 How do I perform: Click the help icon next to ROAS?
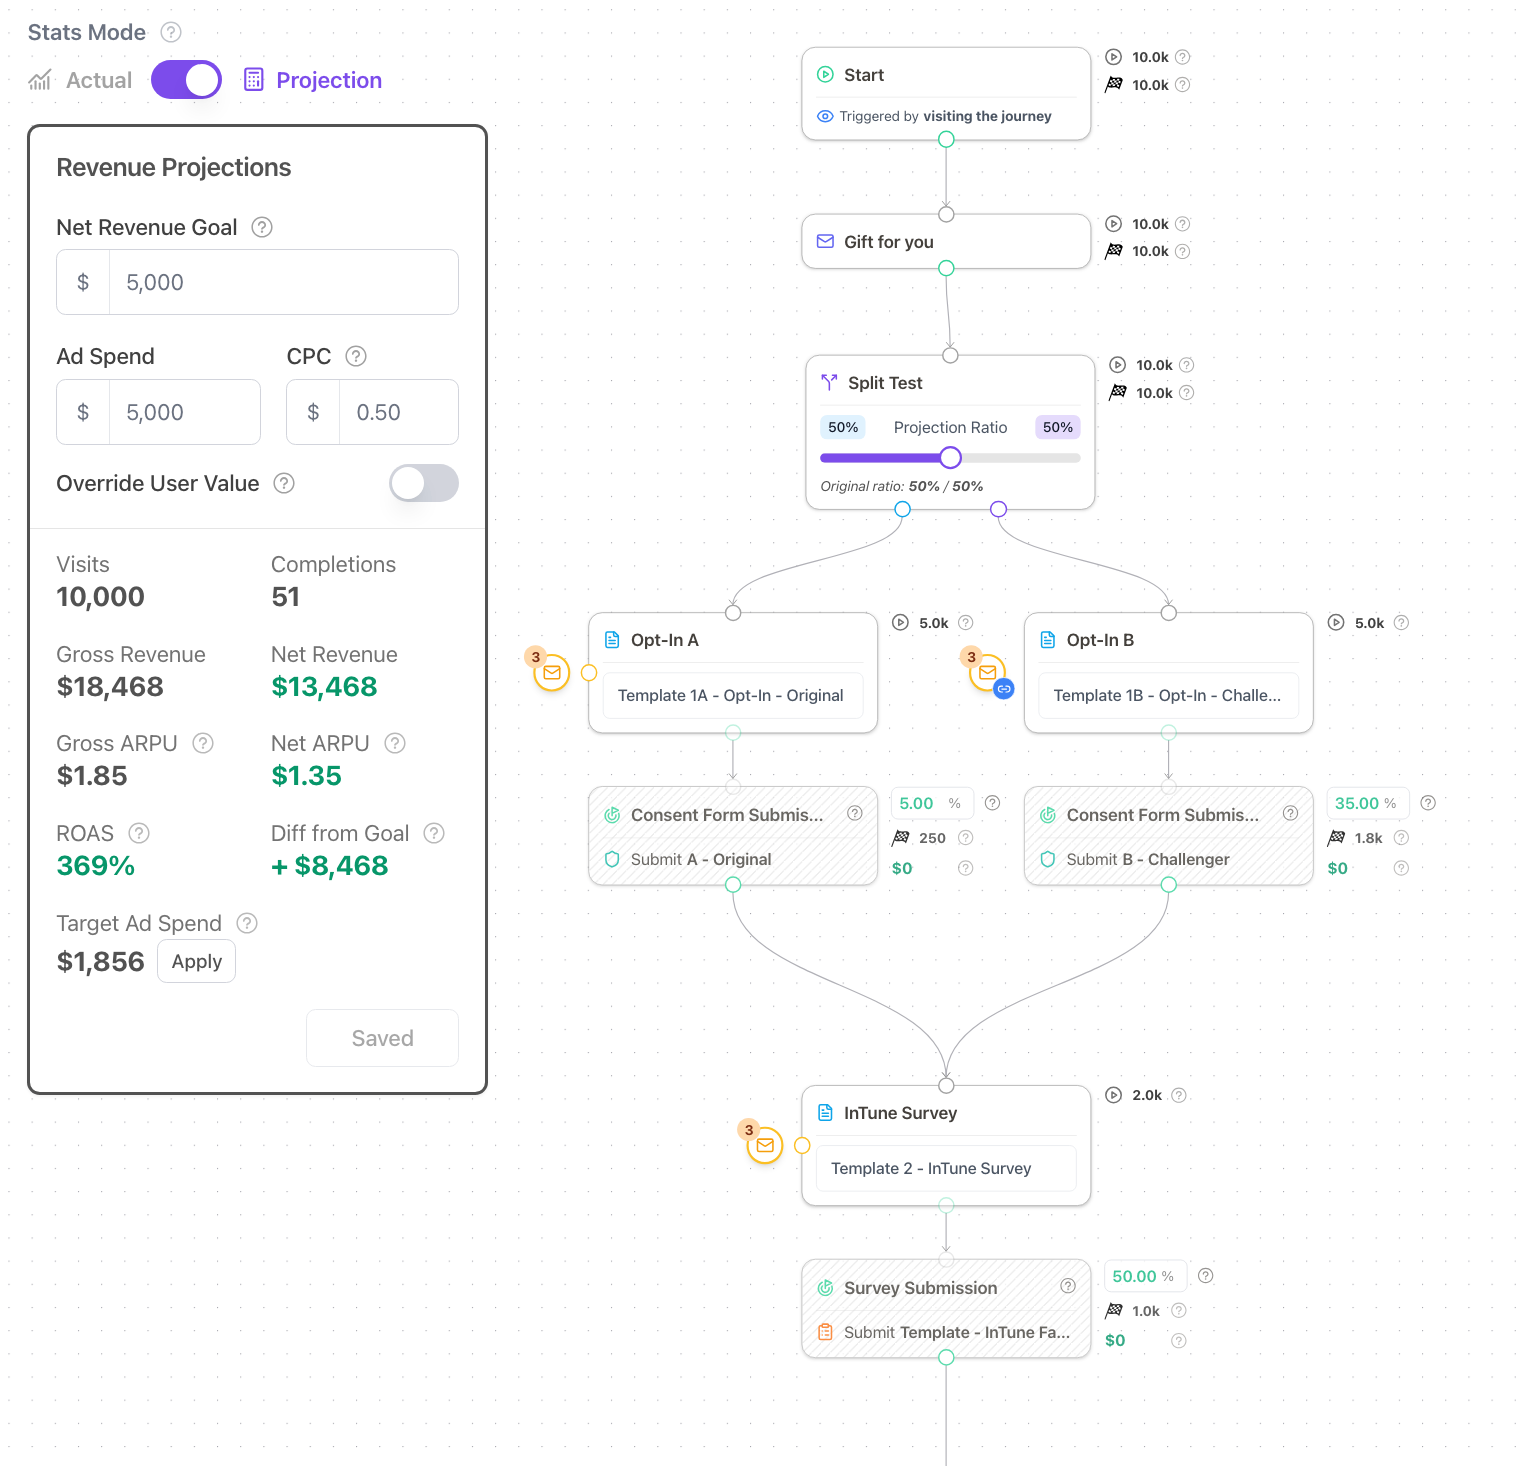[140, 833]
